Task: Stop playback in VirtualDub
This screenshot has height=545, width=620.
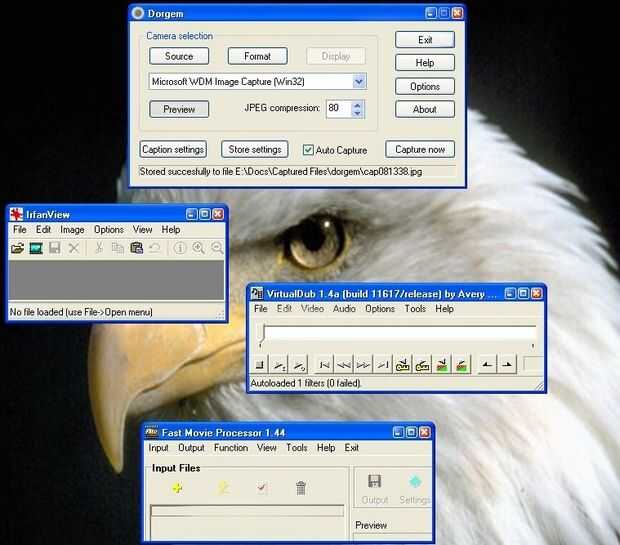Action: click(259, 365)
